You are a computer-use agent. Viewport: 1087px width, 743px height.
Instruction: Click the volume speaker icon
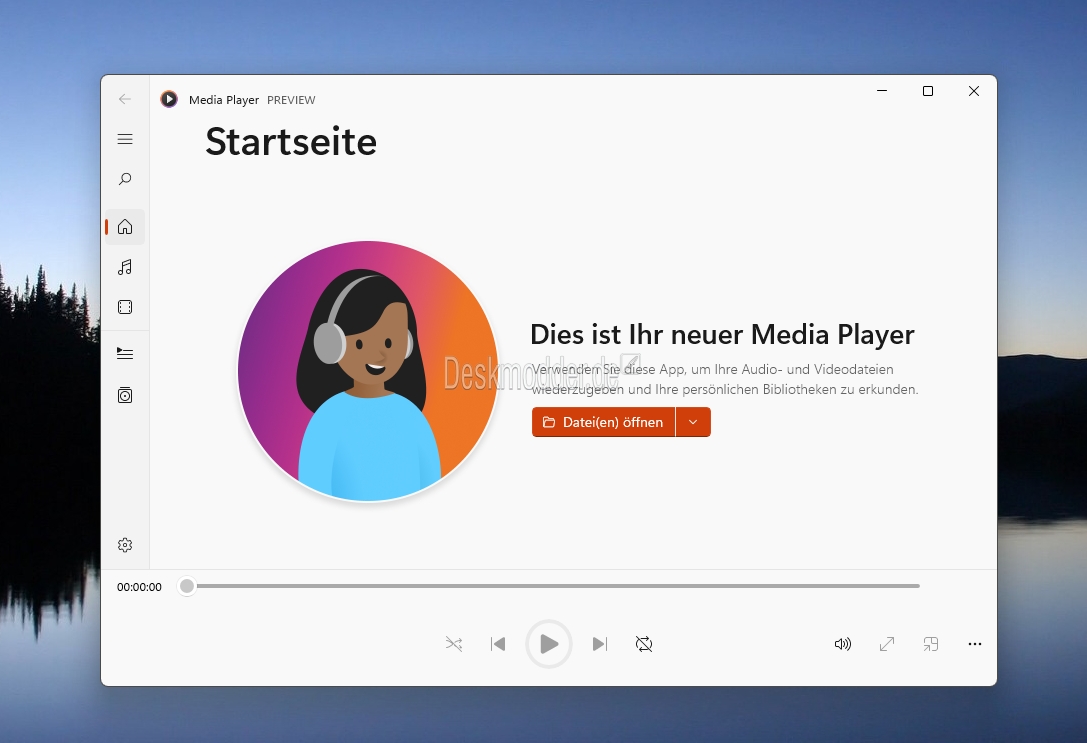click(x=842, y=644)
